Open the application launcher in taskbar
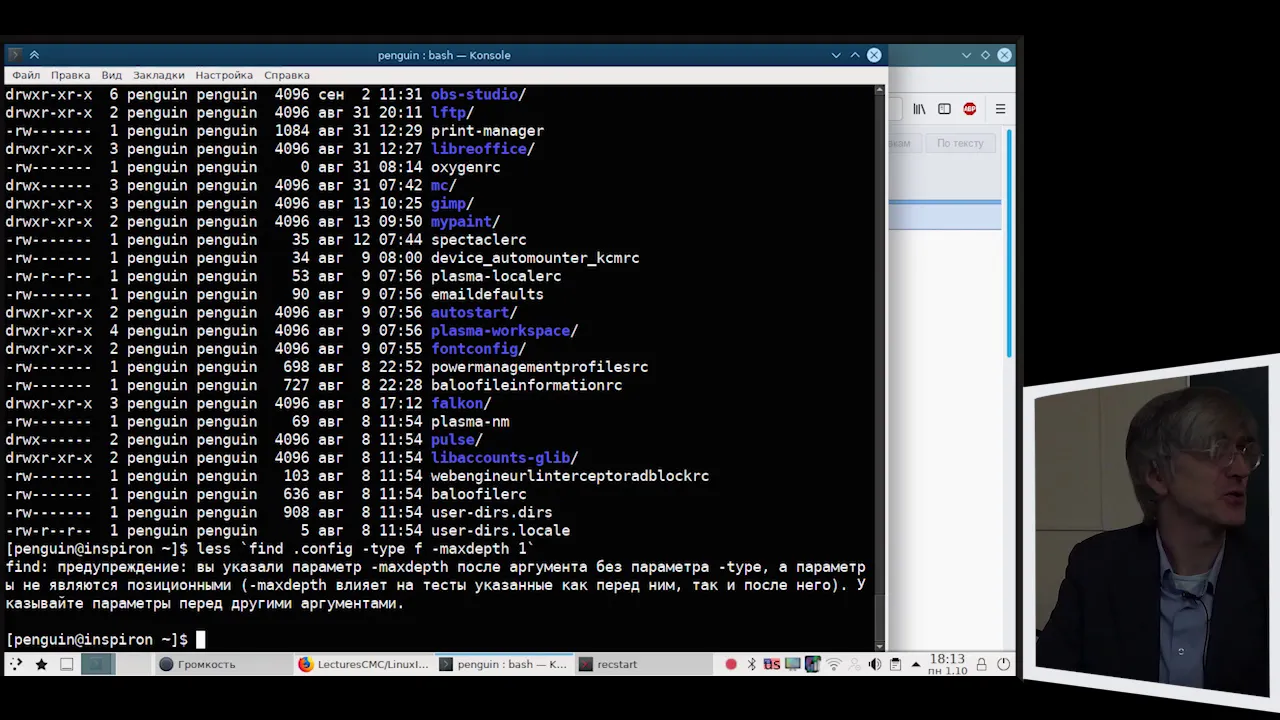The image size is (1280, 720). point(16,664)
